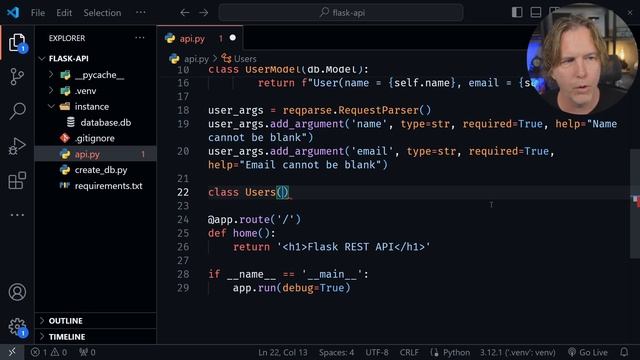Open Explorer views and more actions ellipsis
This screenshot has height=360, width=640.
click(140, 38)
